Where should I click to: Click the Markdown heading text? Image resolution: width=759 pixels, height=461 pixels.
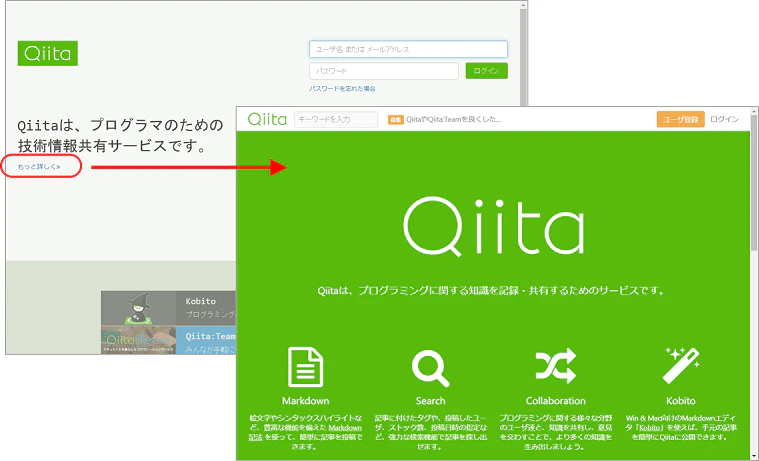pos(305,401)
